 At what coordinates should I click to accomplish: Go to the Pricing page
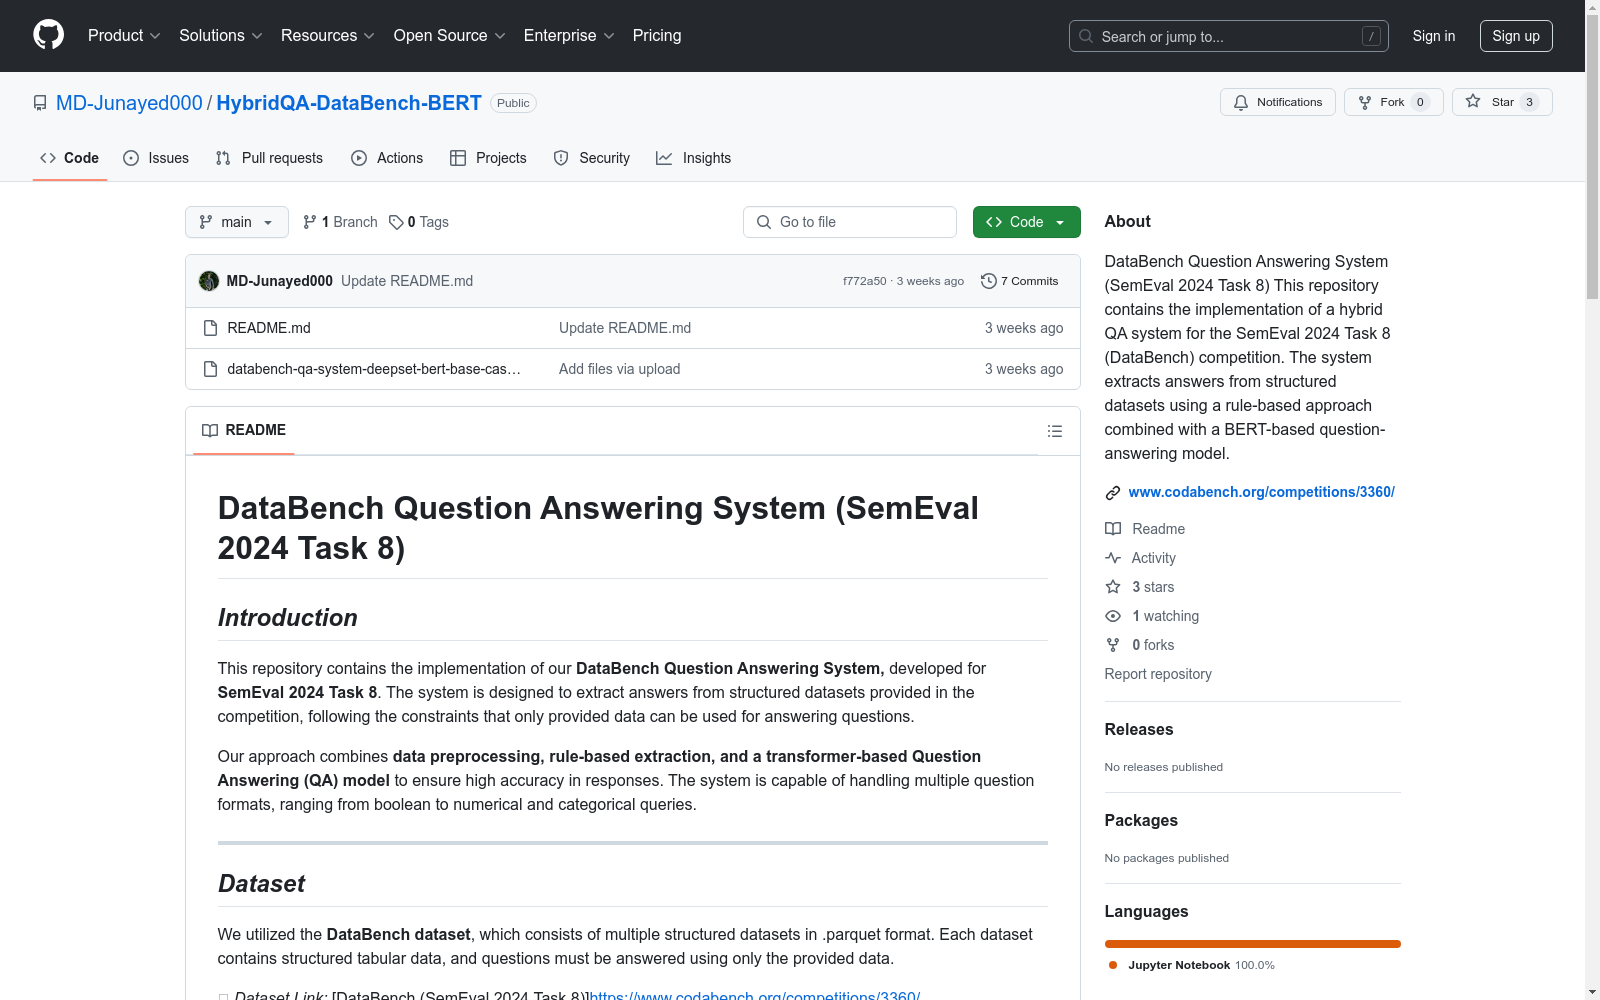click(x=657, y=36)
